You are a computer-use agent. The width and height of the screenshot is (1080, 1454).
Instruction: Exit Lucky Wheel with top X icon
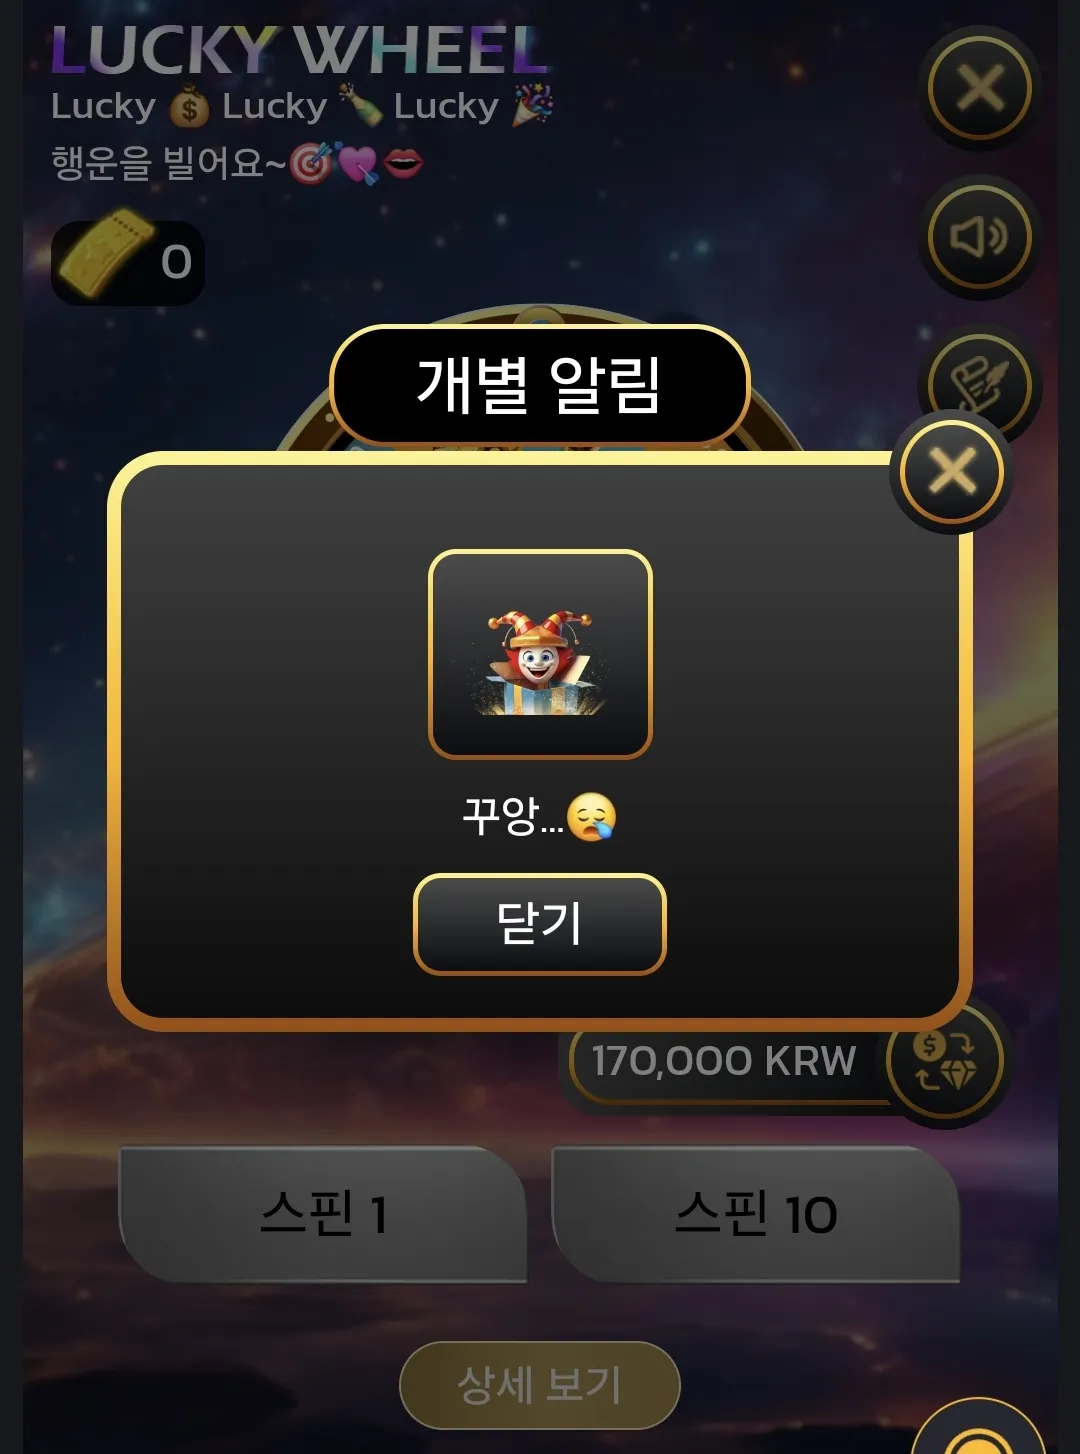click(979, 88)
